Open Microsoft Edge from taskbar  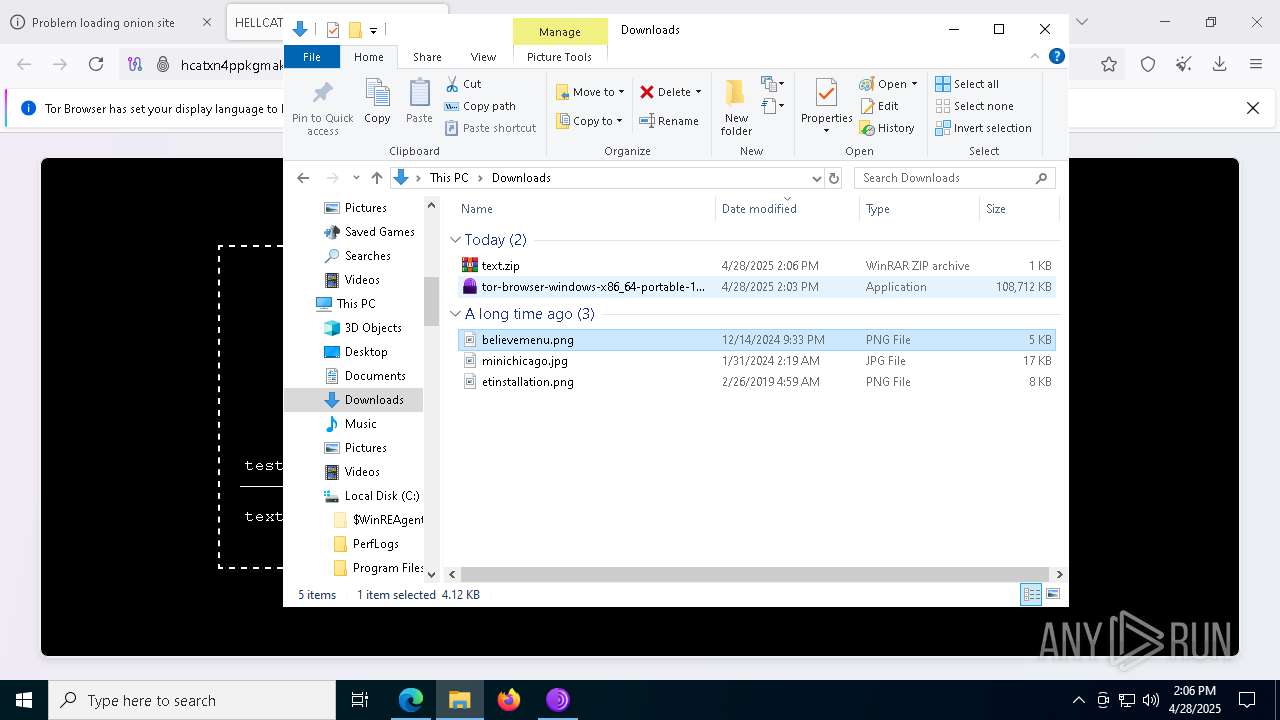411,700
